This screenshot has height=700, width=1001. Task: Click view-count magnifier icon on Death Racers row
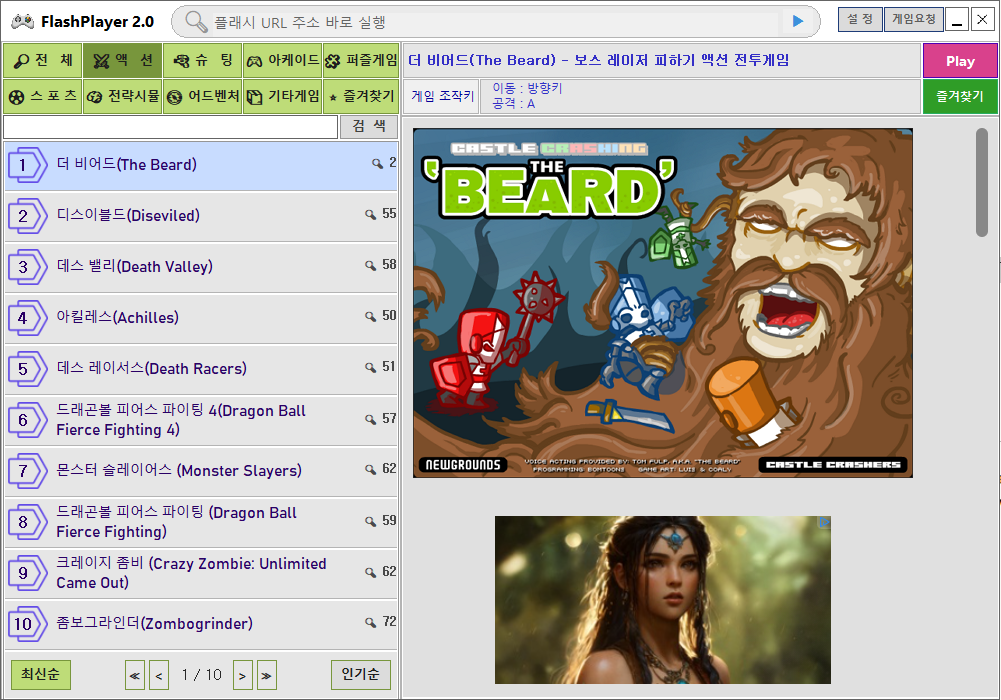click(x=370, y=368)
